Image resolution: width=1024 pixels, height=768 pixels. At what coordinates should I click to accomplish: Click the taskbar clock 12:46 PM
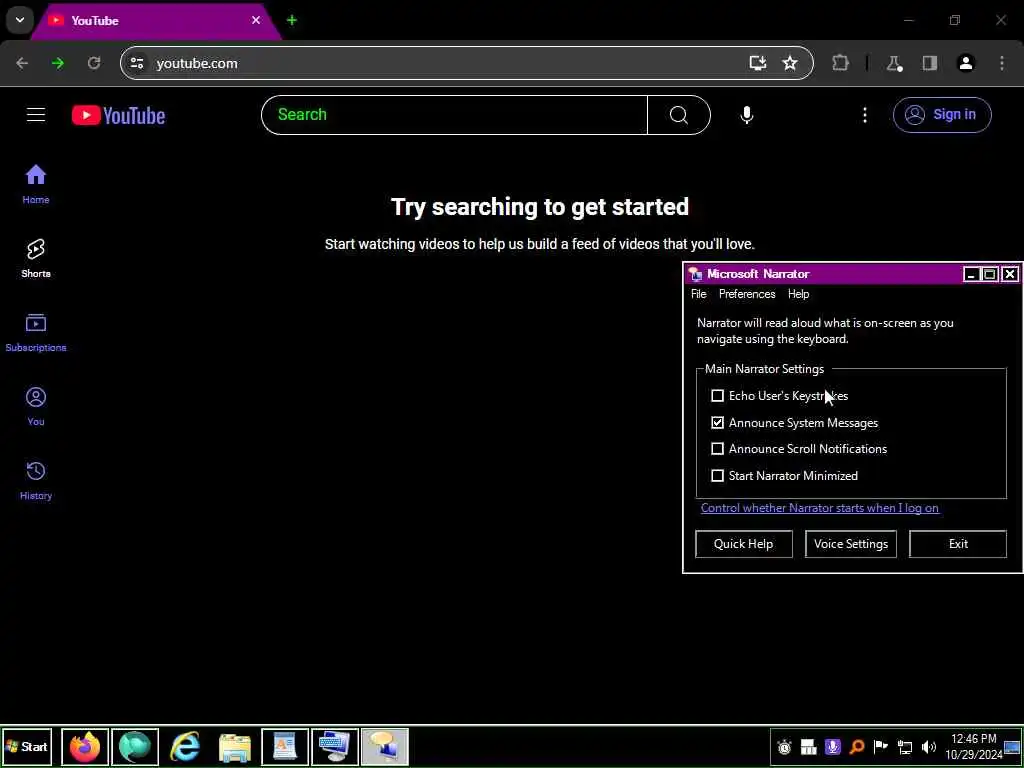[973, 746]
